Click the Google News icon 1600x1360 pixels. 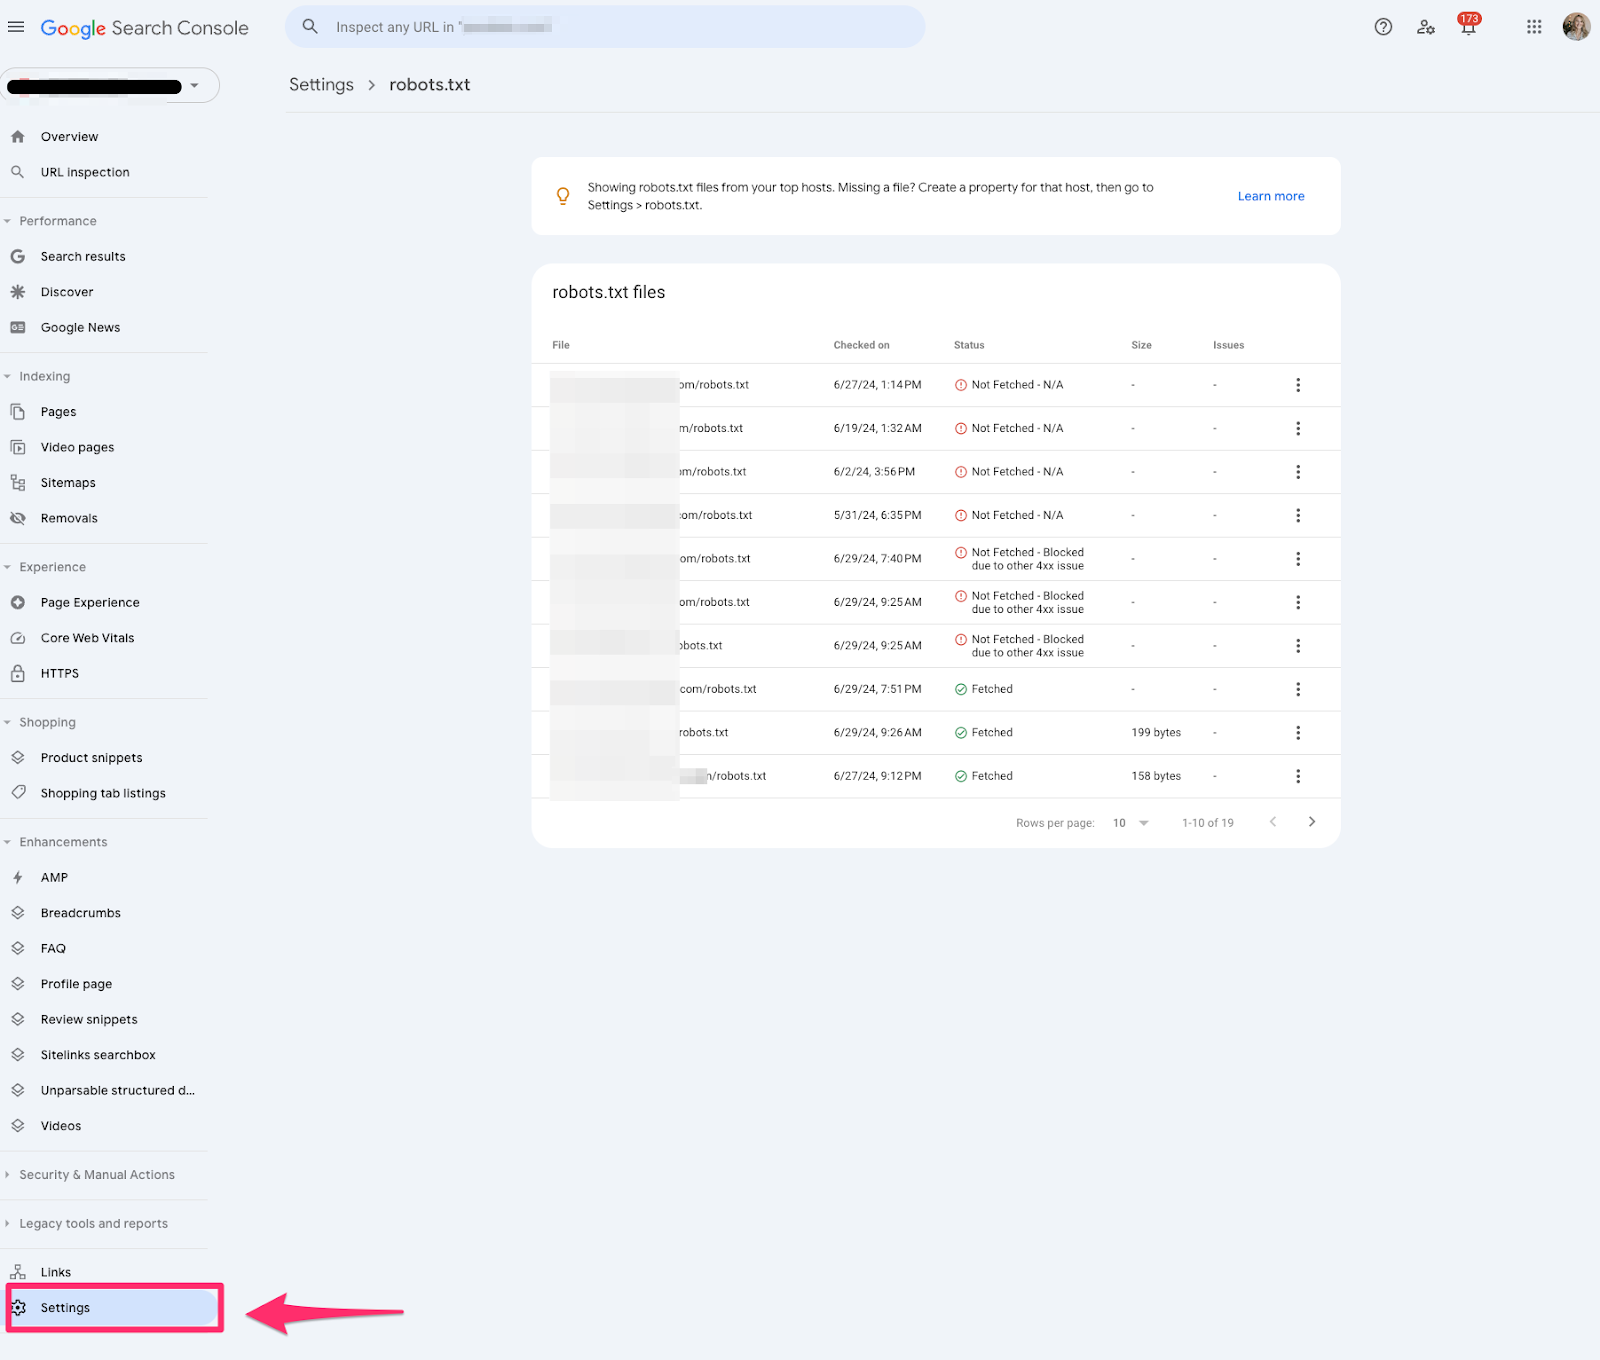(x=18, y=328)
